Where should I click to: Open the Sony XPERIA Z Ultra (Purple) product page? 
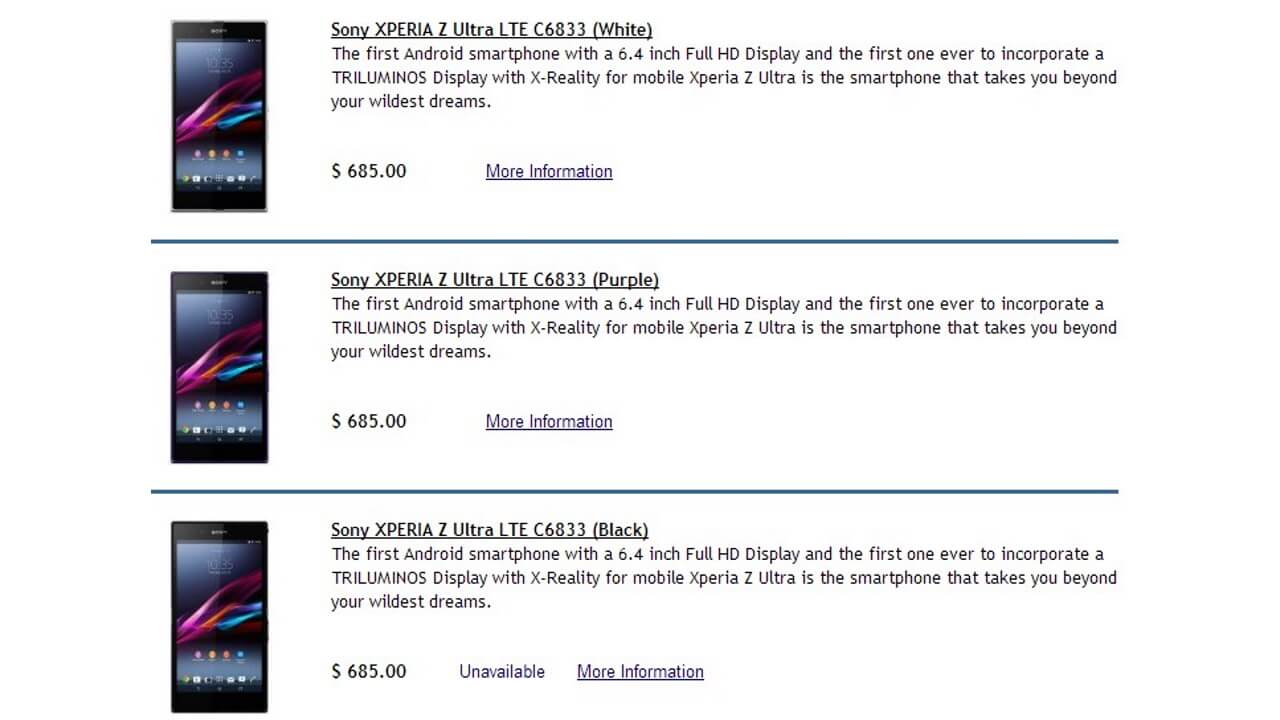pos(494,279)
